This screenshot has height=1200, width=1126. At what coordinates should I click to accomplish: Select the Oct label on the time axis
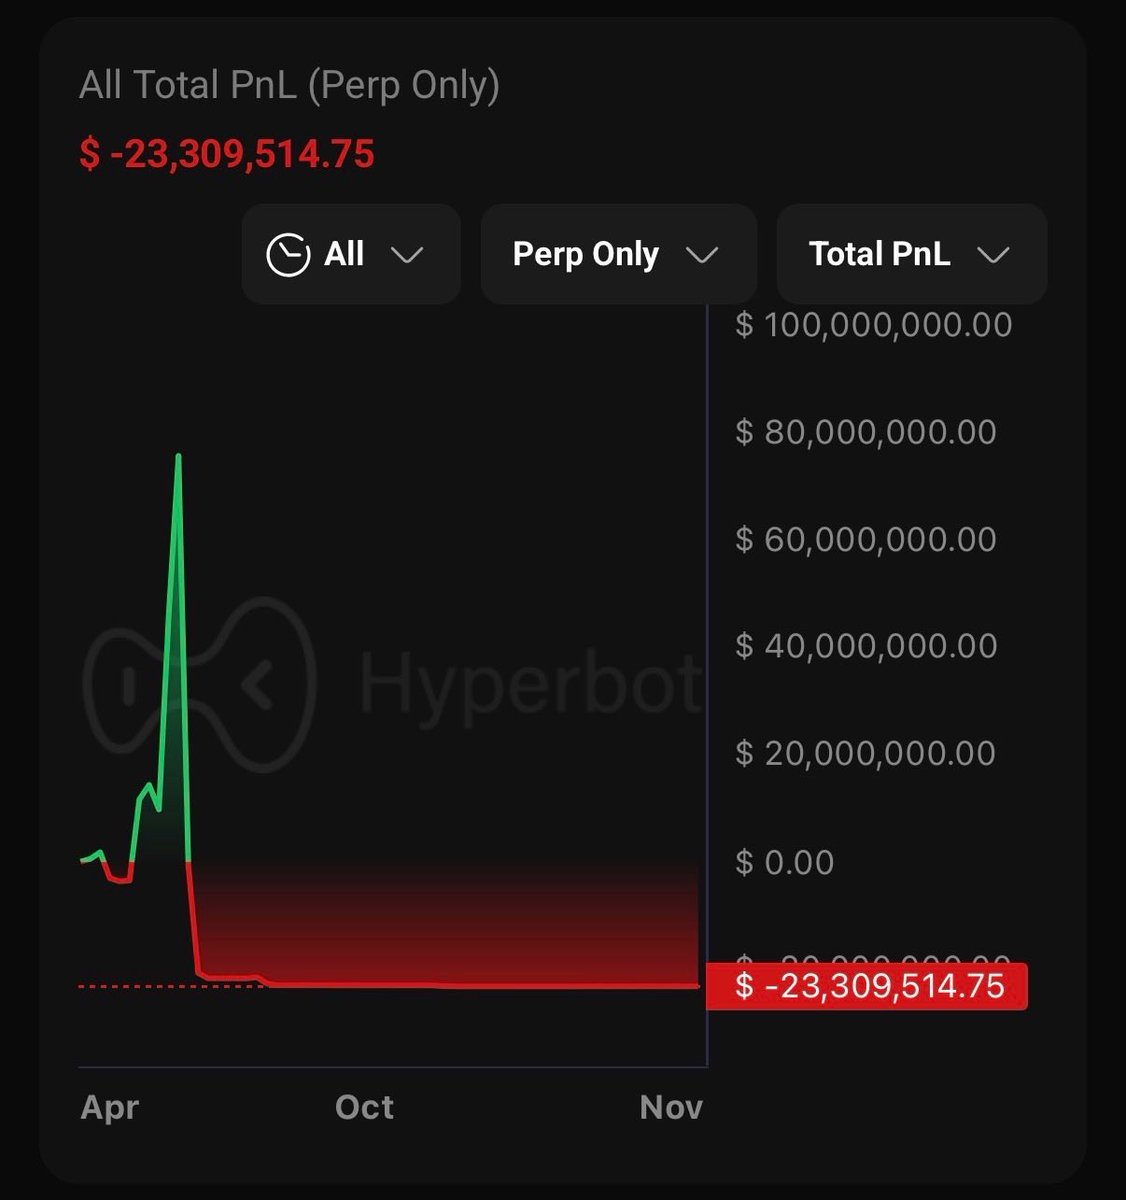click(365, 1107)
